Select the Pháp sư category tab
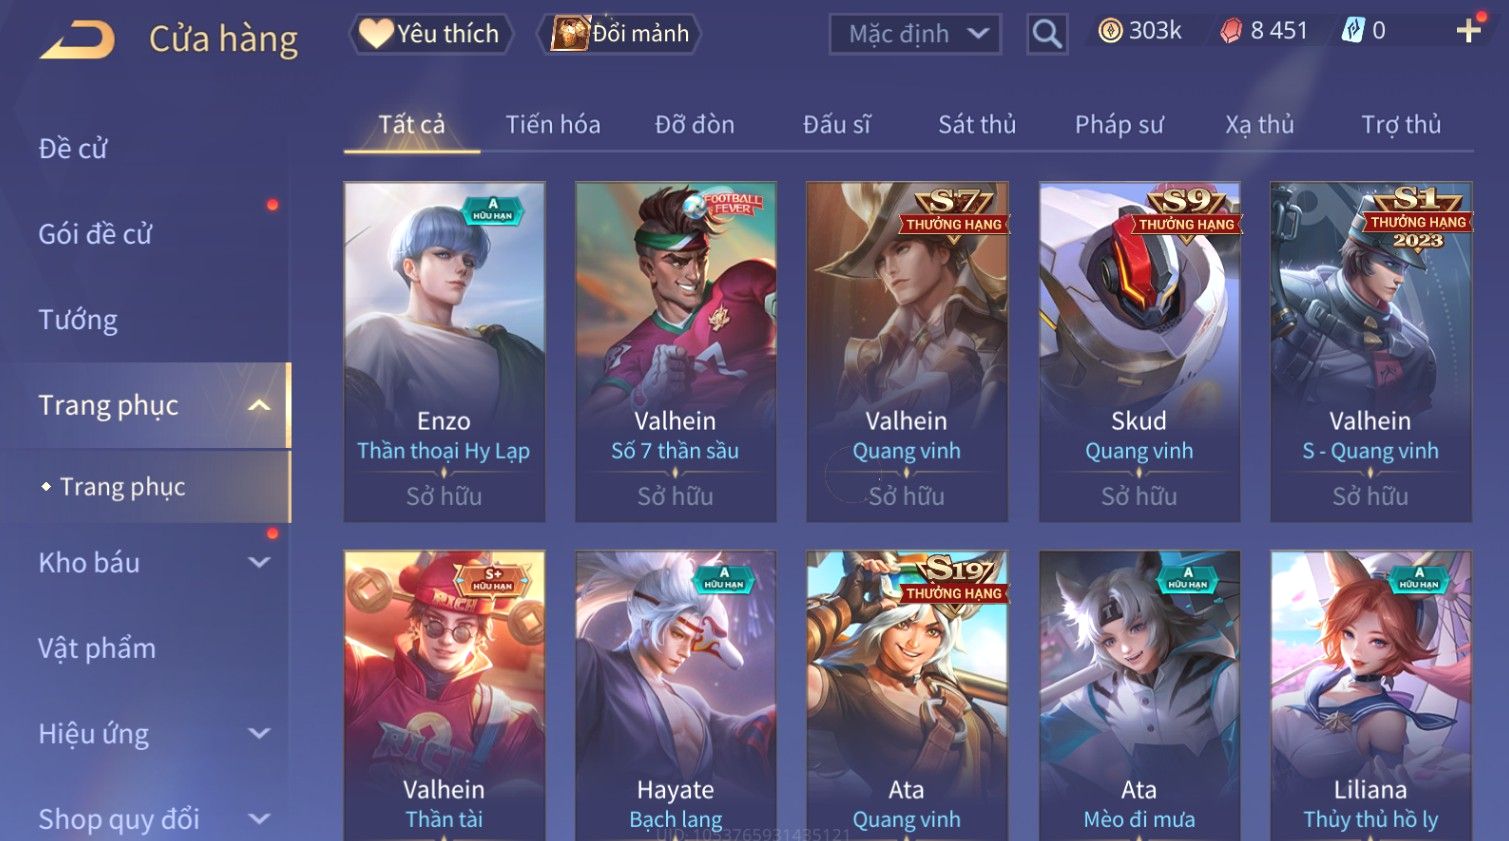Viewport: 1509px width, 841px height. tap(1119, 125)
